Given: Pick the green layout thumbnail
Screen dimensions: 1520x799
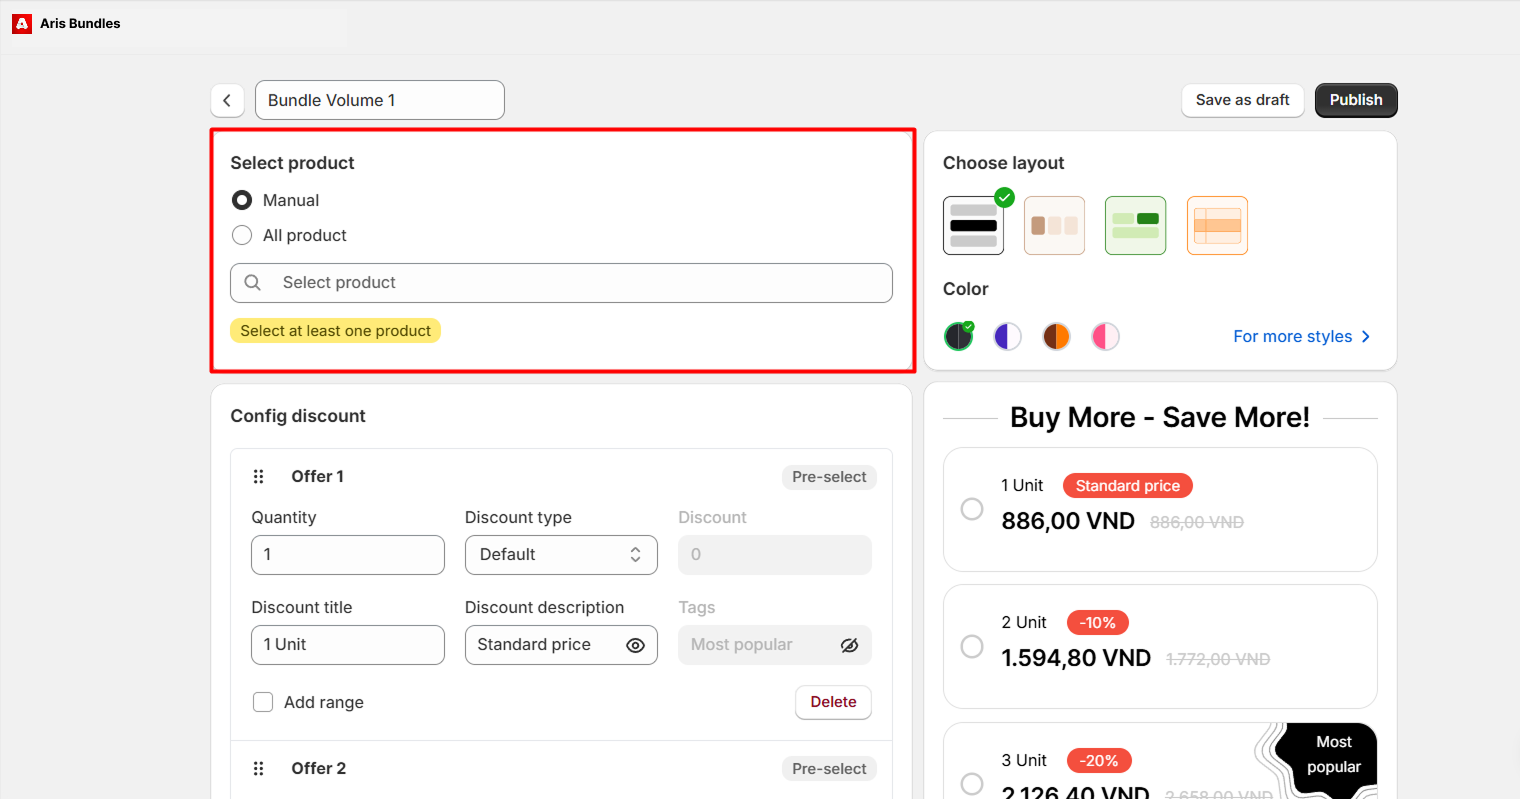Looking at the screenshot, I should (1136, 226).
